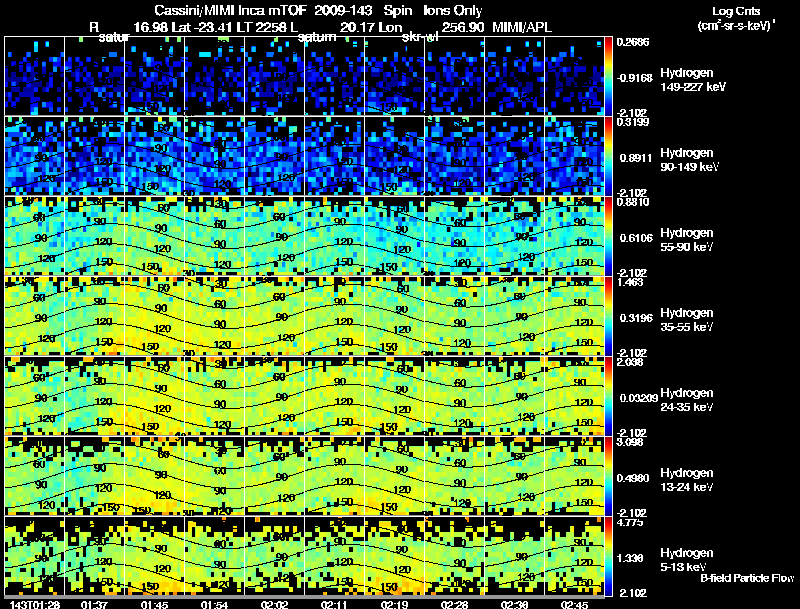
Task: Click the '1.463' color scale maximum
Action: tap(630, 282)
